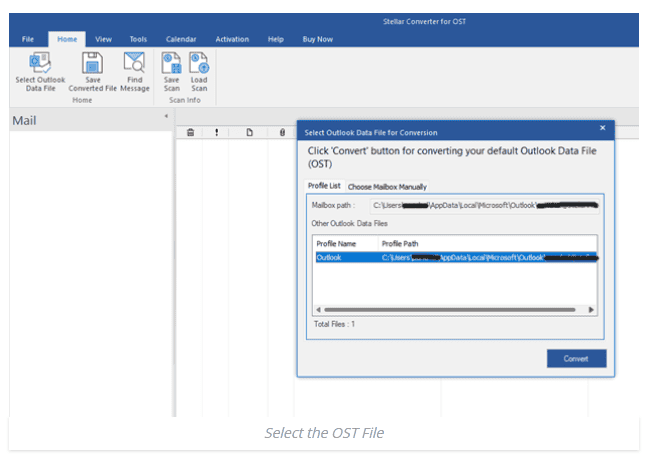Image resolution: width=650 pixels, height=463 pixels.
Task: Open the File menu
Action: click(28, 39)
